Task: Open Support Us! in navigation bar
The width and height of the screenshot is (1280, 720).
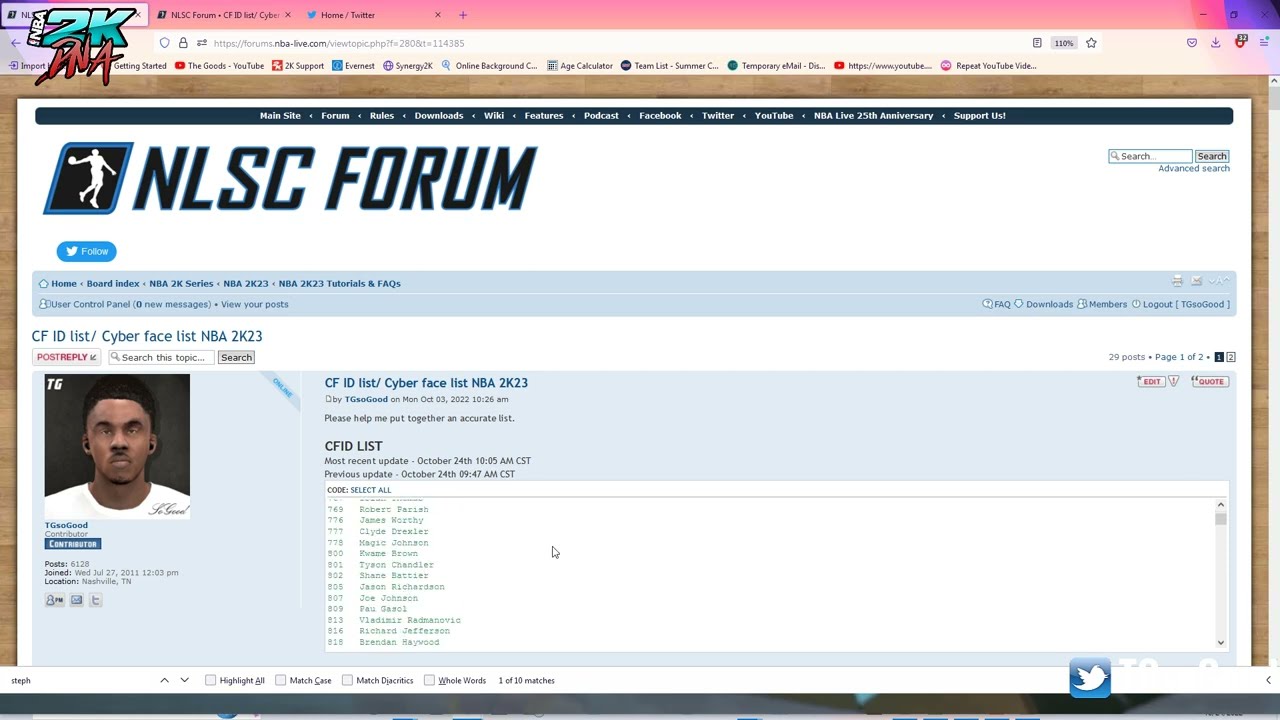Action: [x=980, y=115]
